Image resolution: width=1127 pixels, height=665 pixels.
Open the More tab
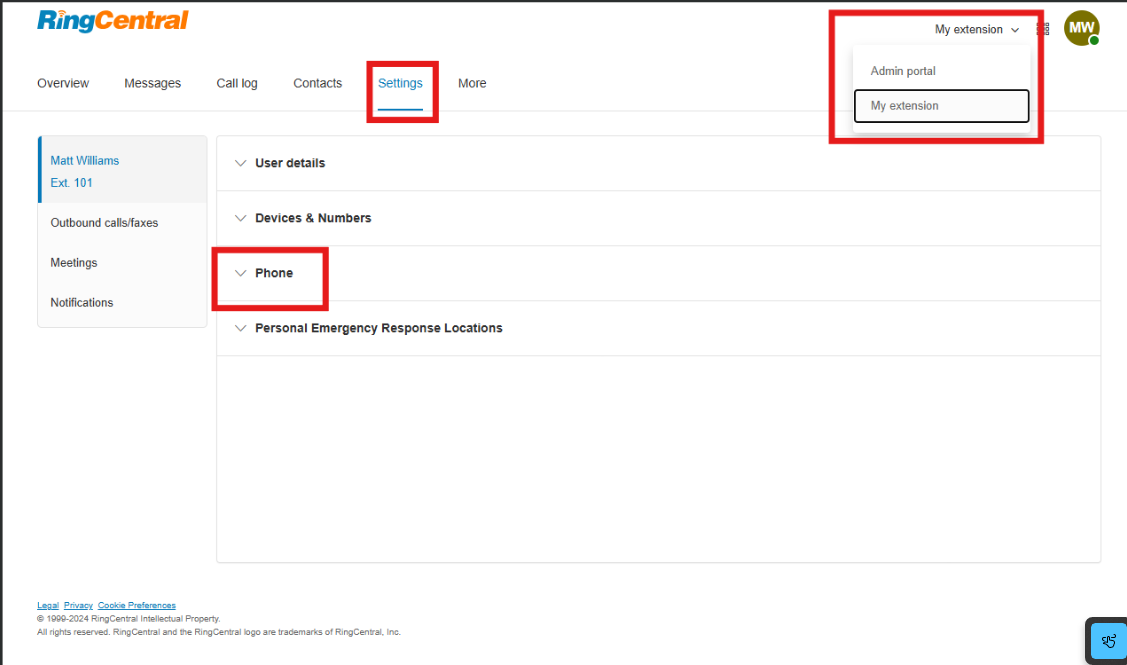(x=472, y=83)
